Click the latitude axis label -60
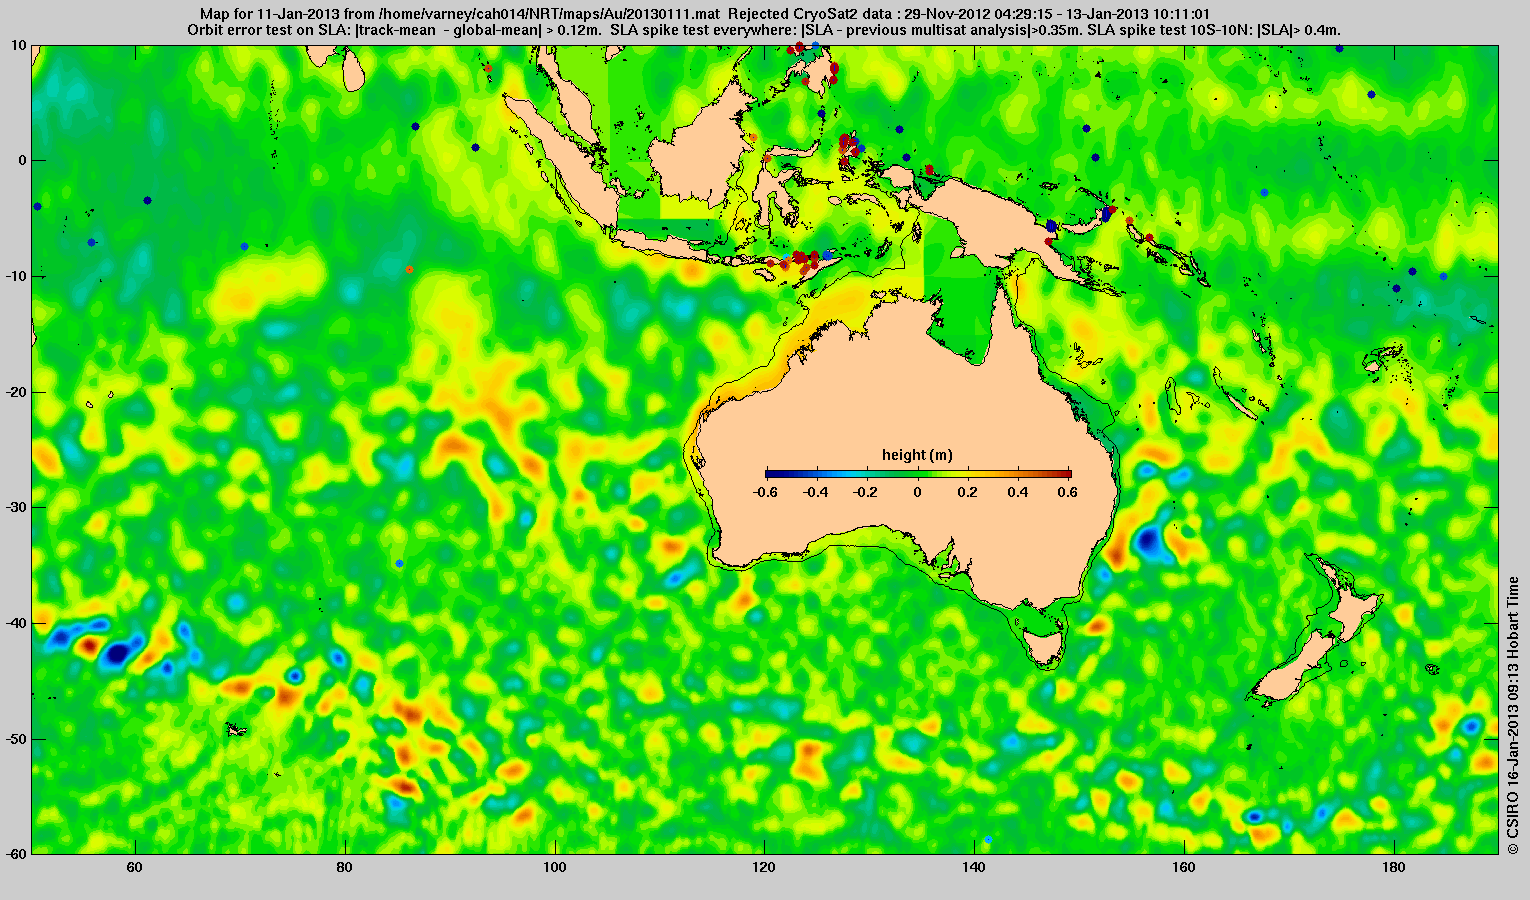The height and width of the screenshot is (900, 1530). coord(16,854)
